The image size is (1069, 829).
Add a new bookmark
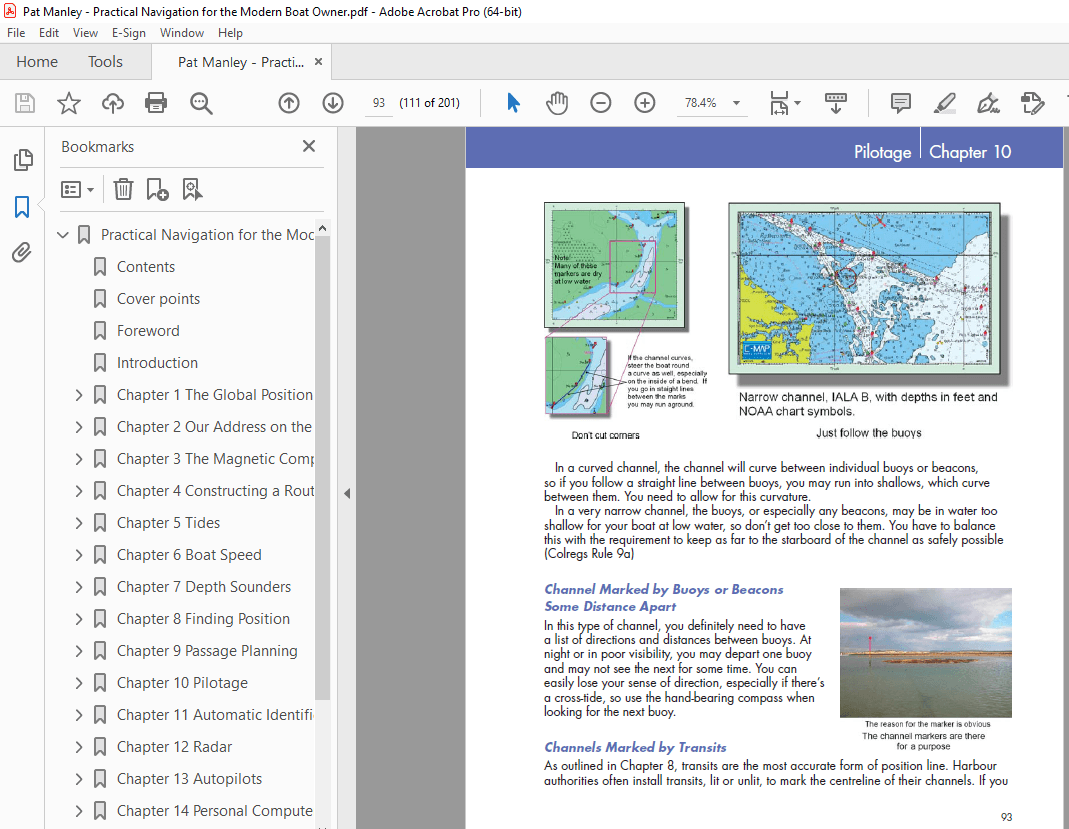click(x=157, y=189)
